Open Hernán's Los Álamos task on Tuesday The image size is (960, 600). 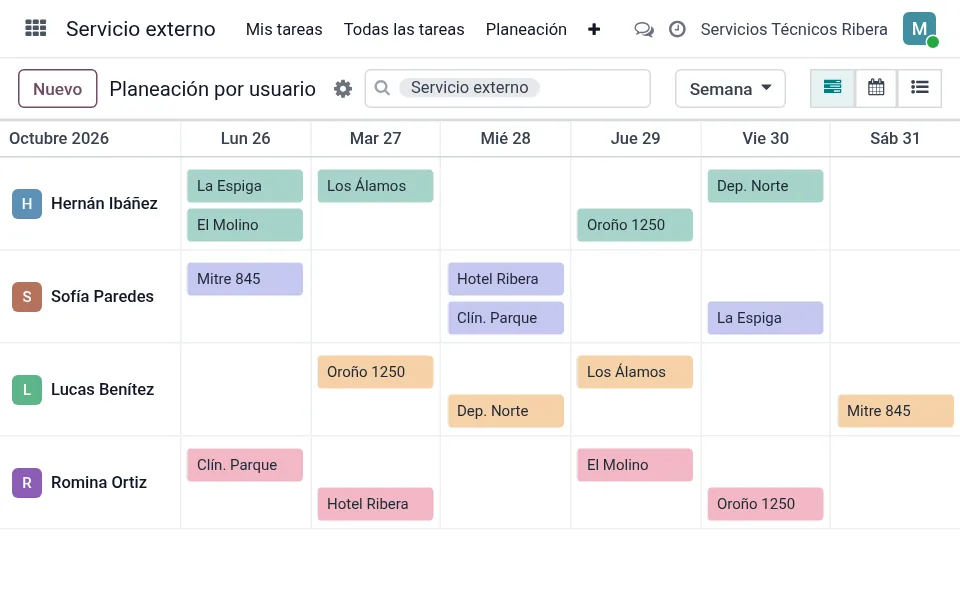375,186
